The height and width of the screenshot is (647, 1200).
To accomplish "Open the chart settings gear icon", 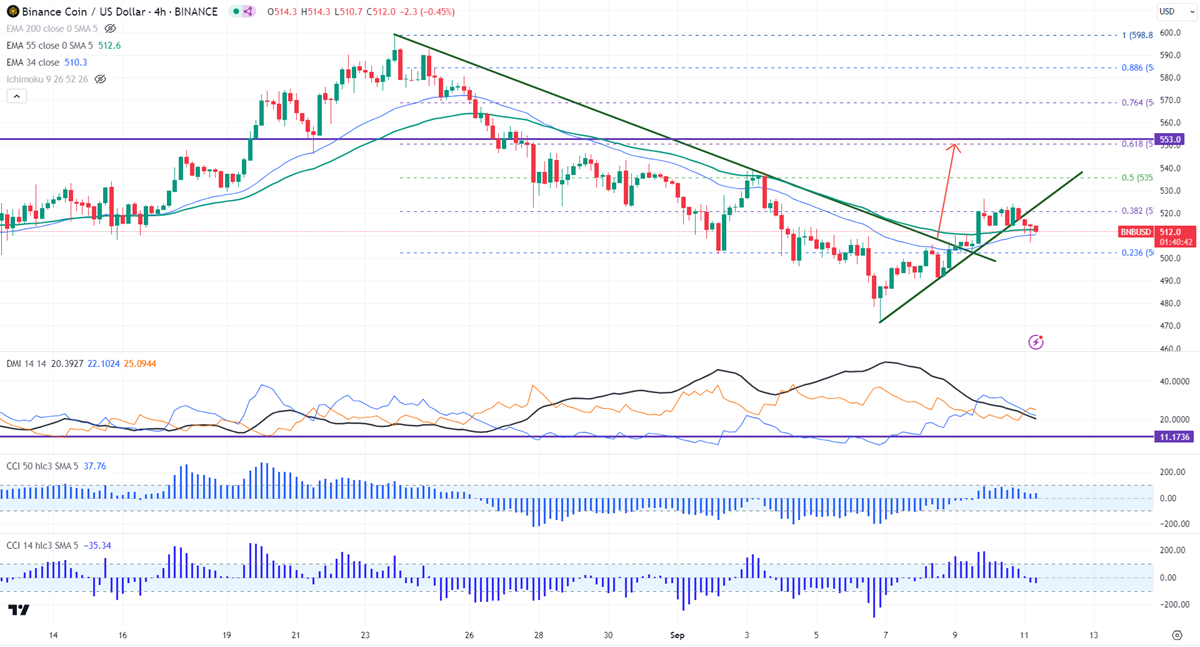I will coord(1175,635).
